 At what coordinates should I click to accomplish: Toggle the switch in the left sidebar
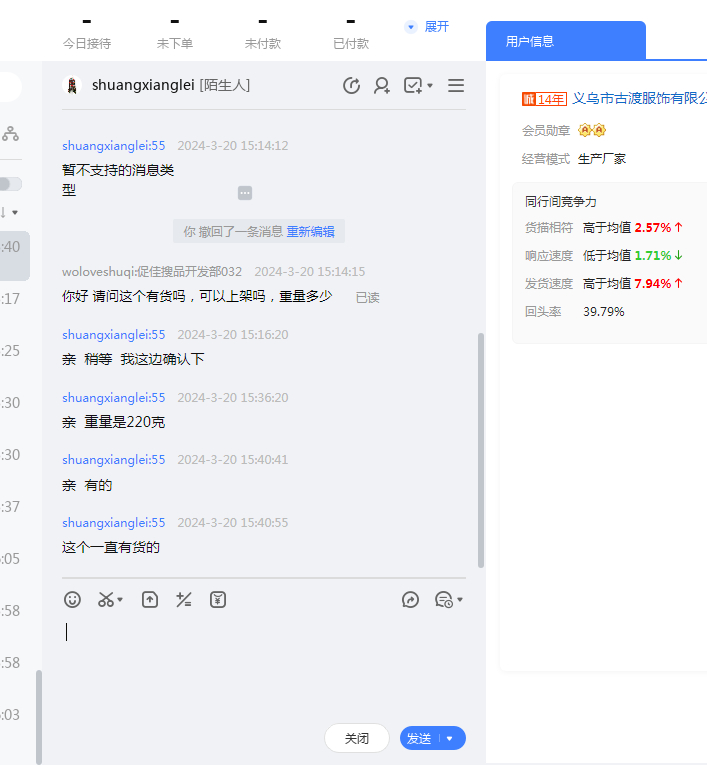[10, 184]
